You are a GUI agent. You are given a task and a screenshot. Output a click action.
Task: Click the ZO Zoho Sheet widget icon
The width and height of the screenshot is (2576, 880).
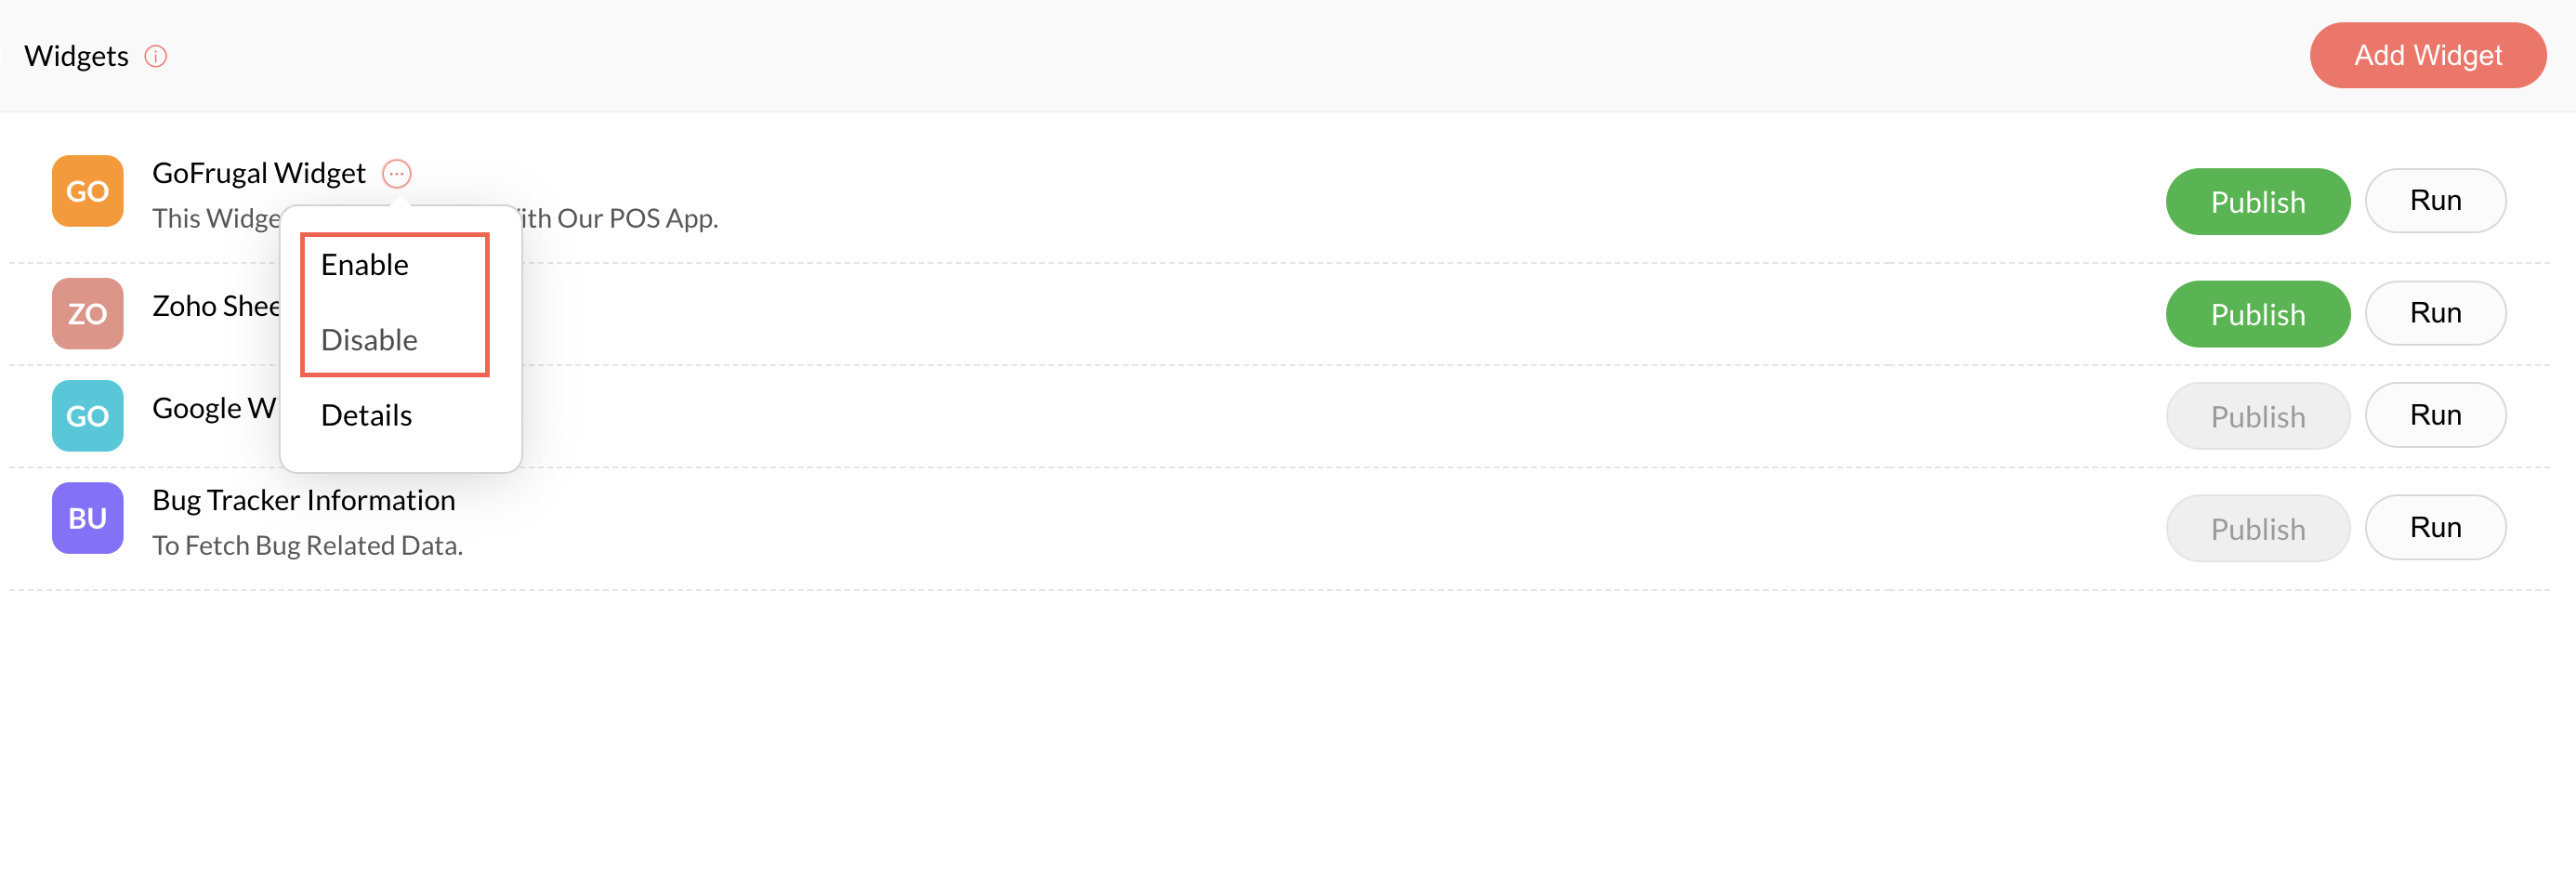[x=88, y=313]
